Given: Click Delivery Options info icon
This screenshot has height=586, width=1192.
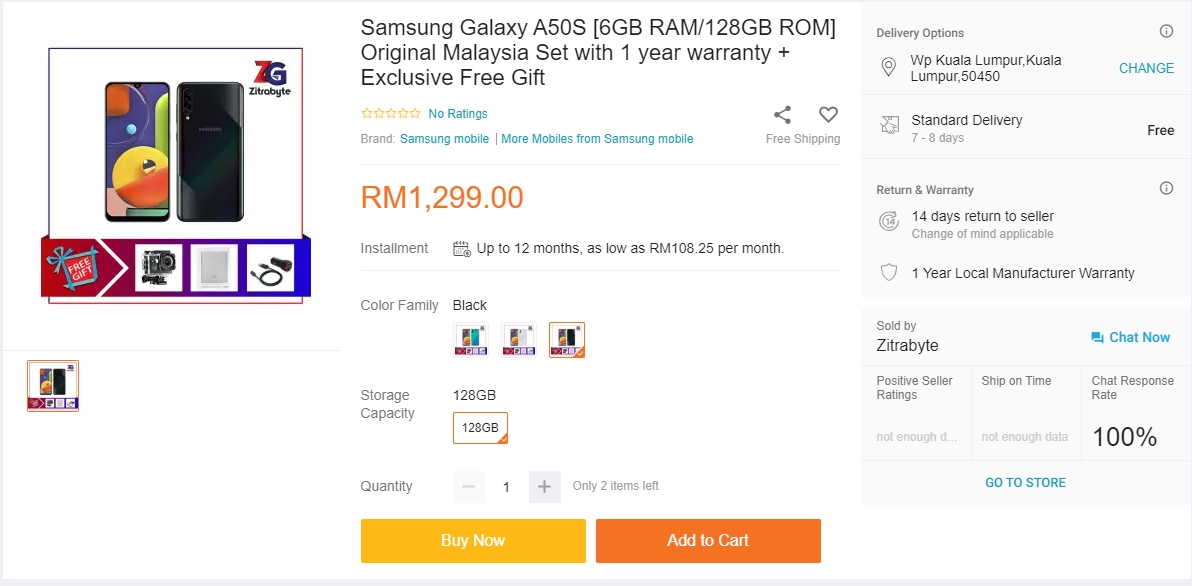Looking at the screenshot, I should coord(1166,32).
